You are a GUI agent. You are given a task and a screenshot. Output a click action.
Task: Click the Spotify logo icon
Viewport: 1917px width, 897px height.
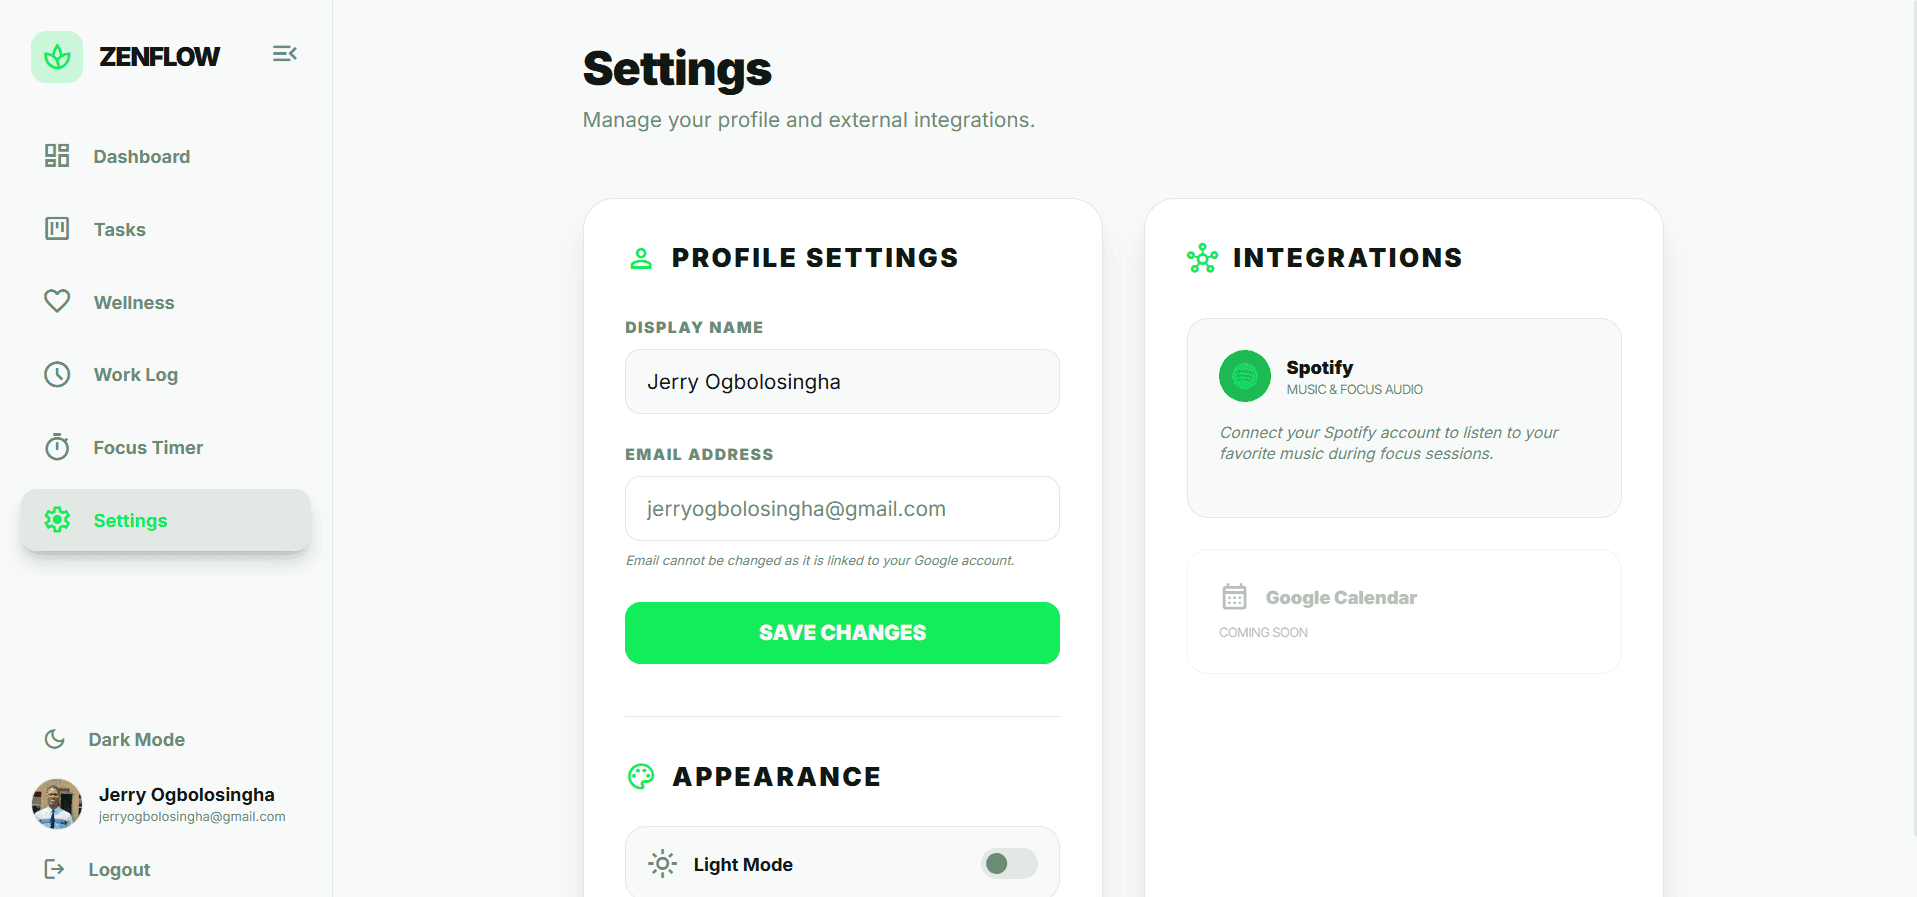pos(1245,376)
